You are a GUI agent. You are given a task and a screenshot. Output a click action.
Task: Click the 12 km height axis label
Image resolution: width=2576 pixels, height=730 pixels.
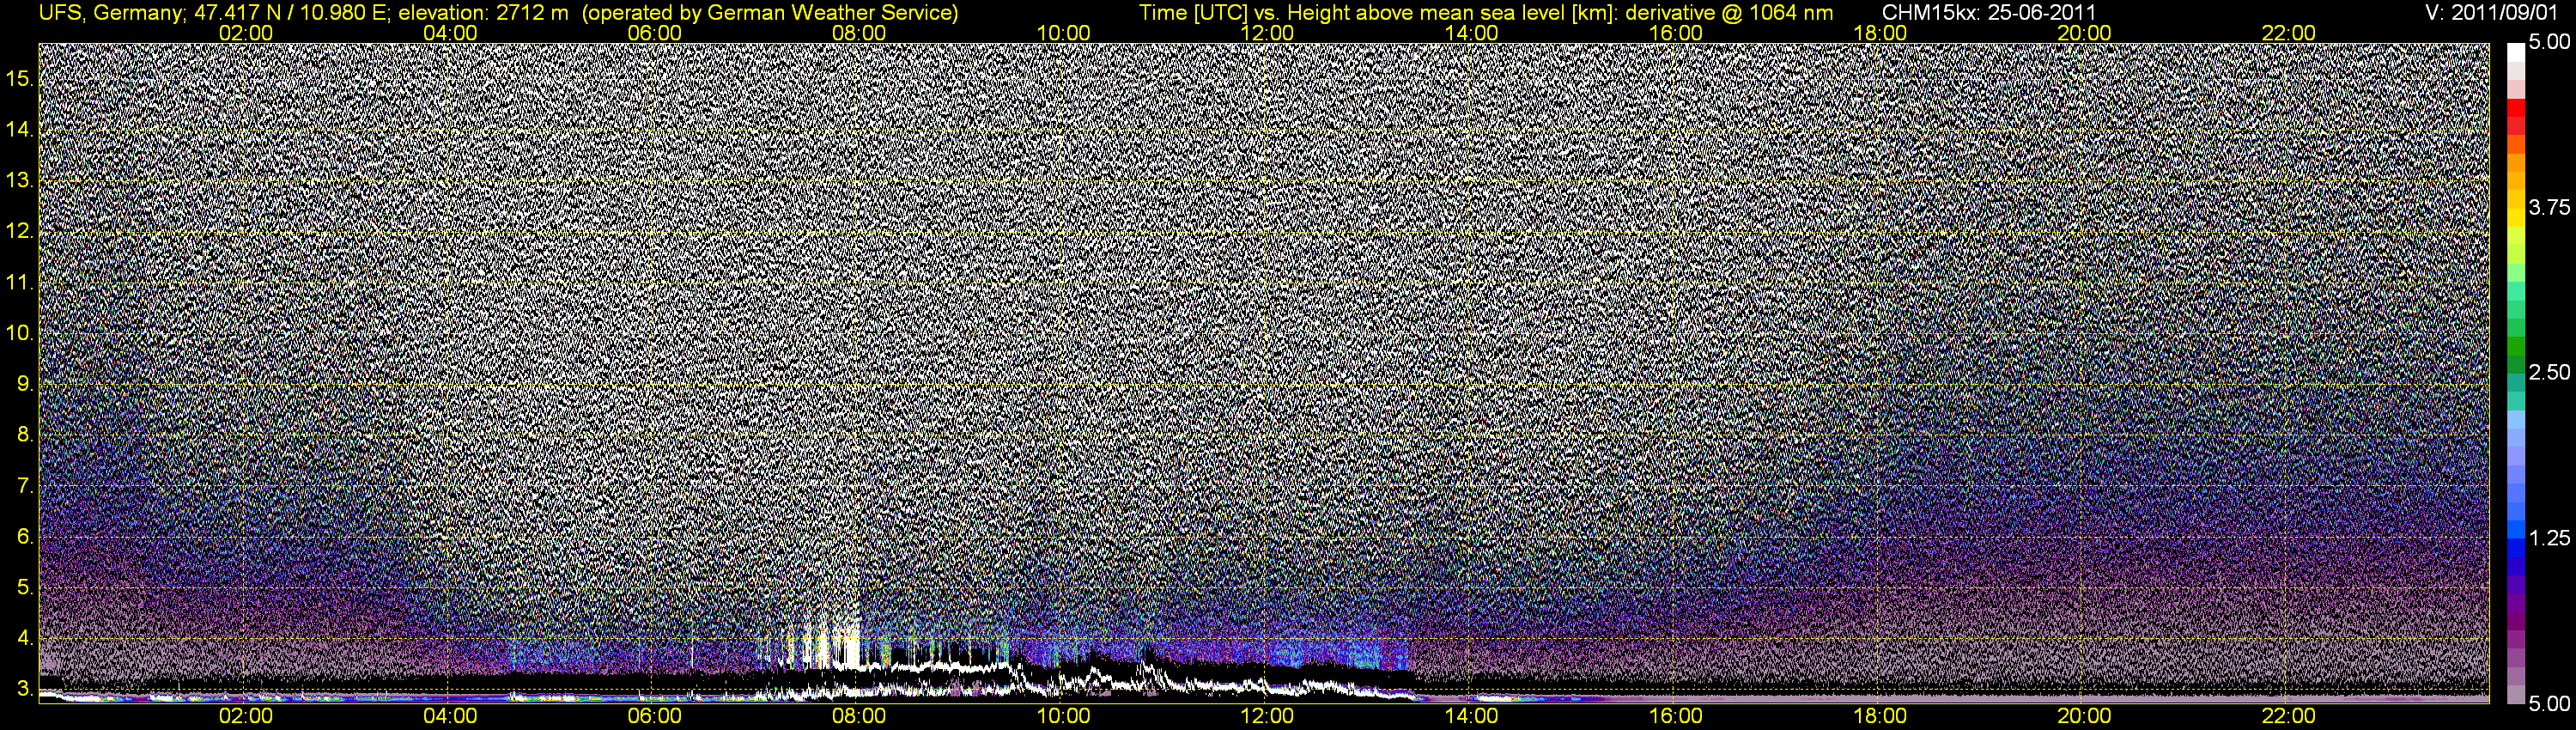coord(19,231)
